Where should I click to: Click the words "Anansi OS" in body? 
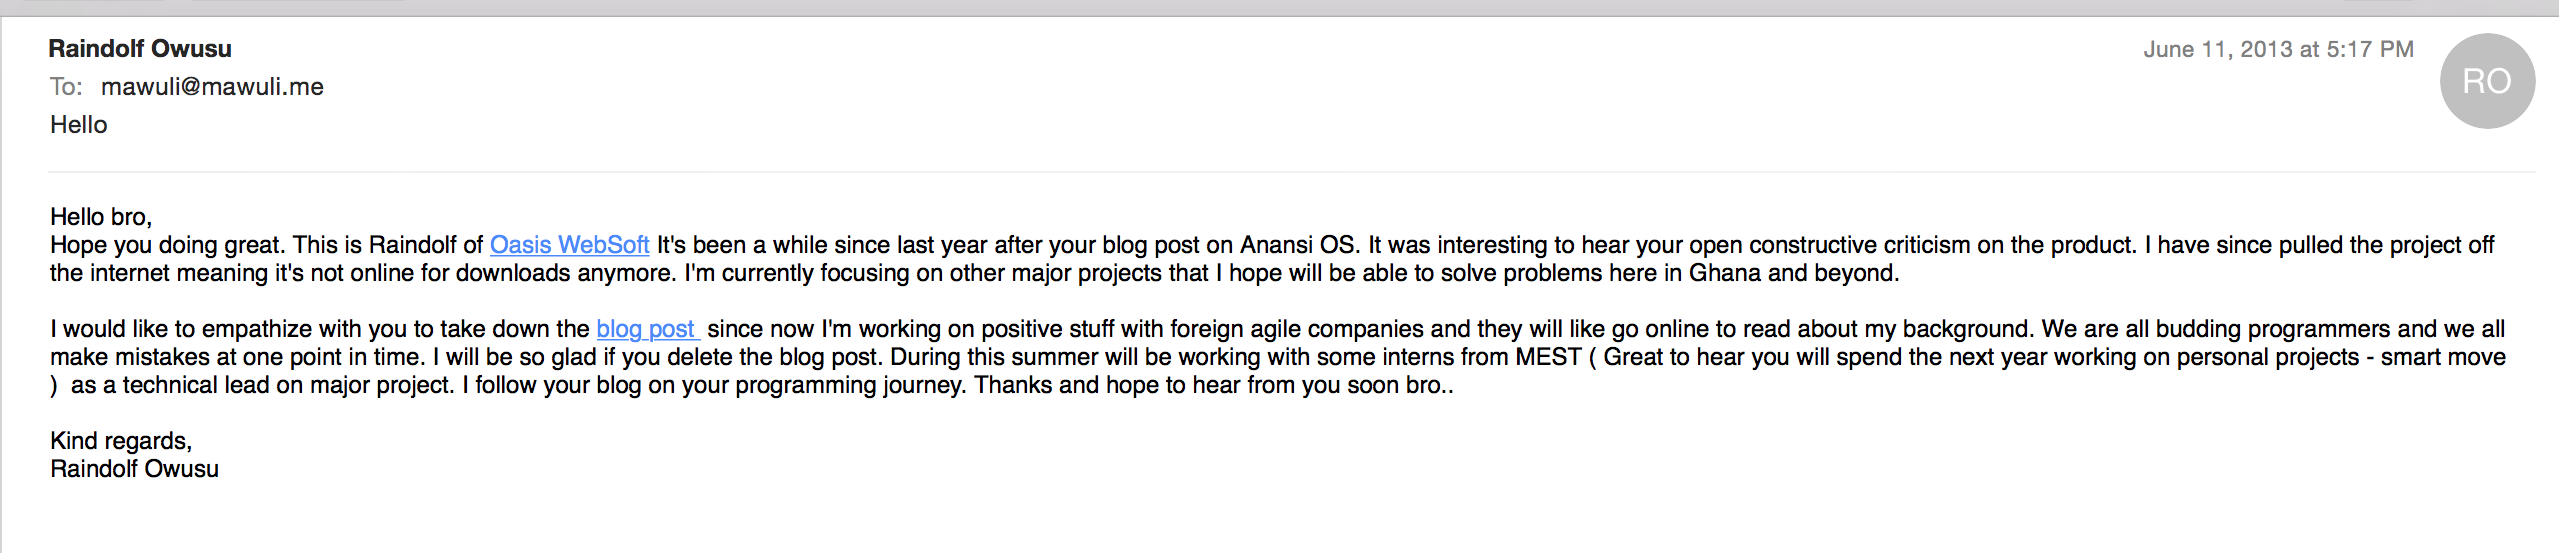click(1297, 245)
